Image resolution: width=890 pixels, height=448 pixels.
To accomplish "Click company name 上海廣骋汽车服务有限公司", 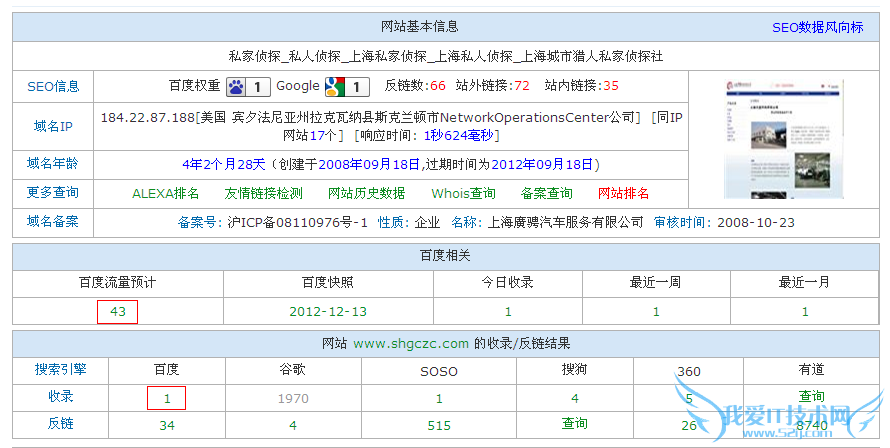I will (565, 223).
